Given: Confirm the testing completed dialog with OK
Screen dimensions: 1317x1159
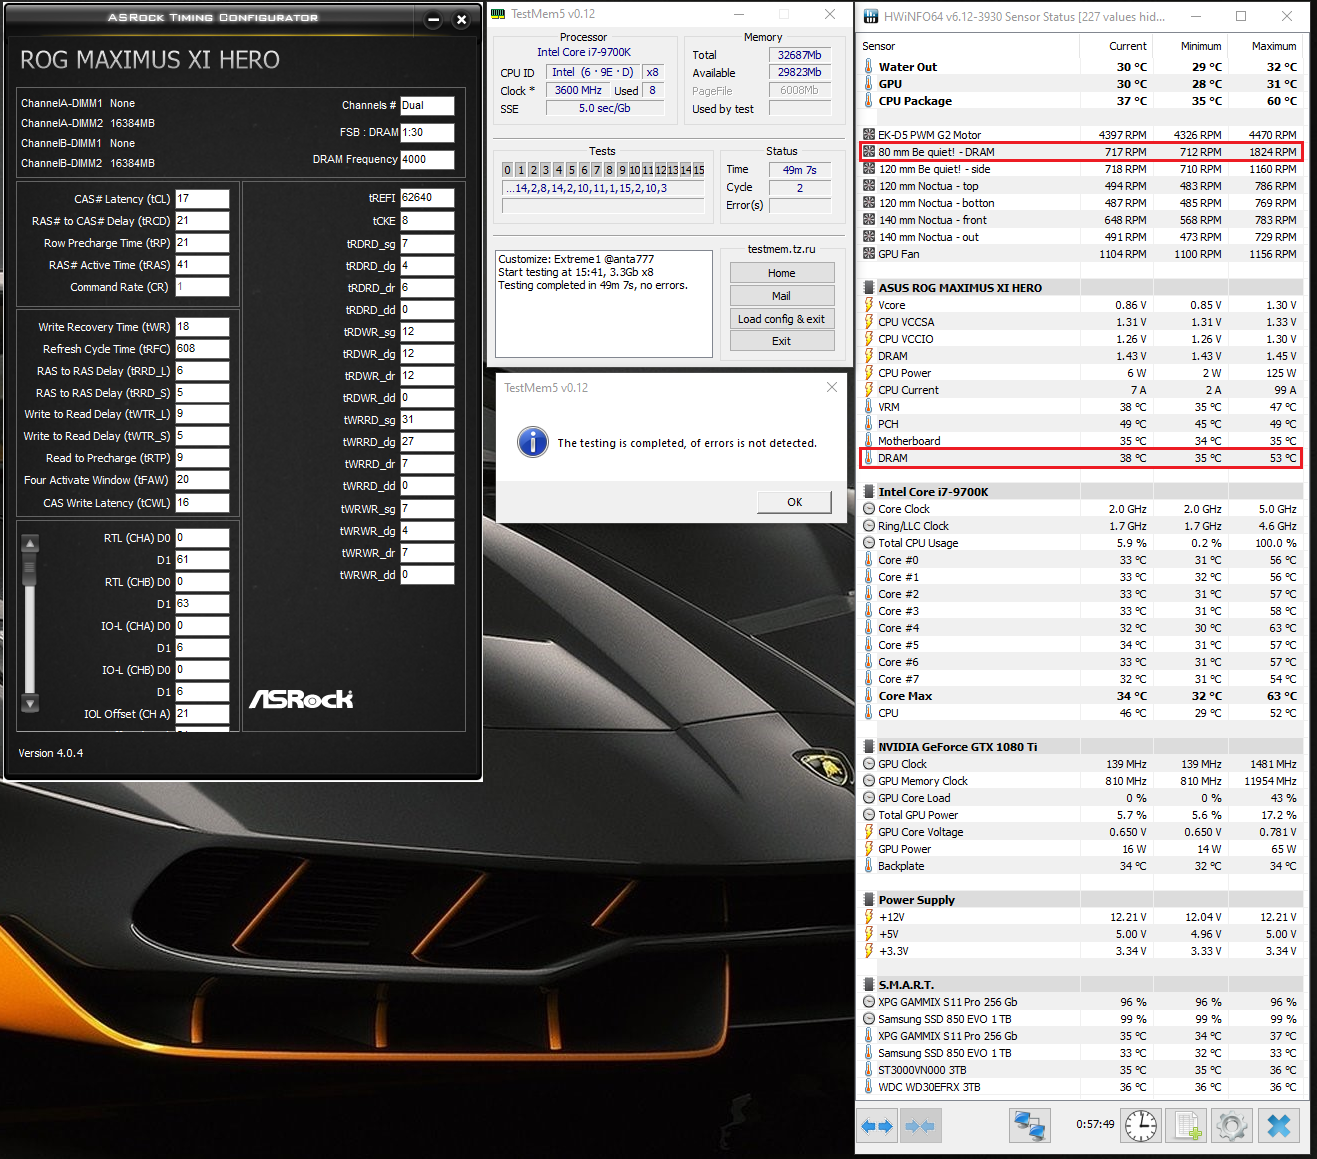Looking at the screenshot, I should point(795,502).
